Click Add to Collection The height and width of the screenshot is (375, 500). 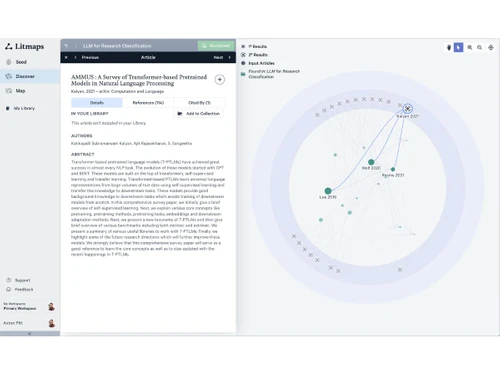199,114
